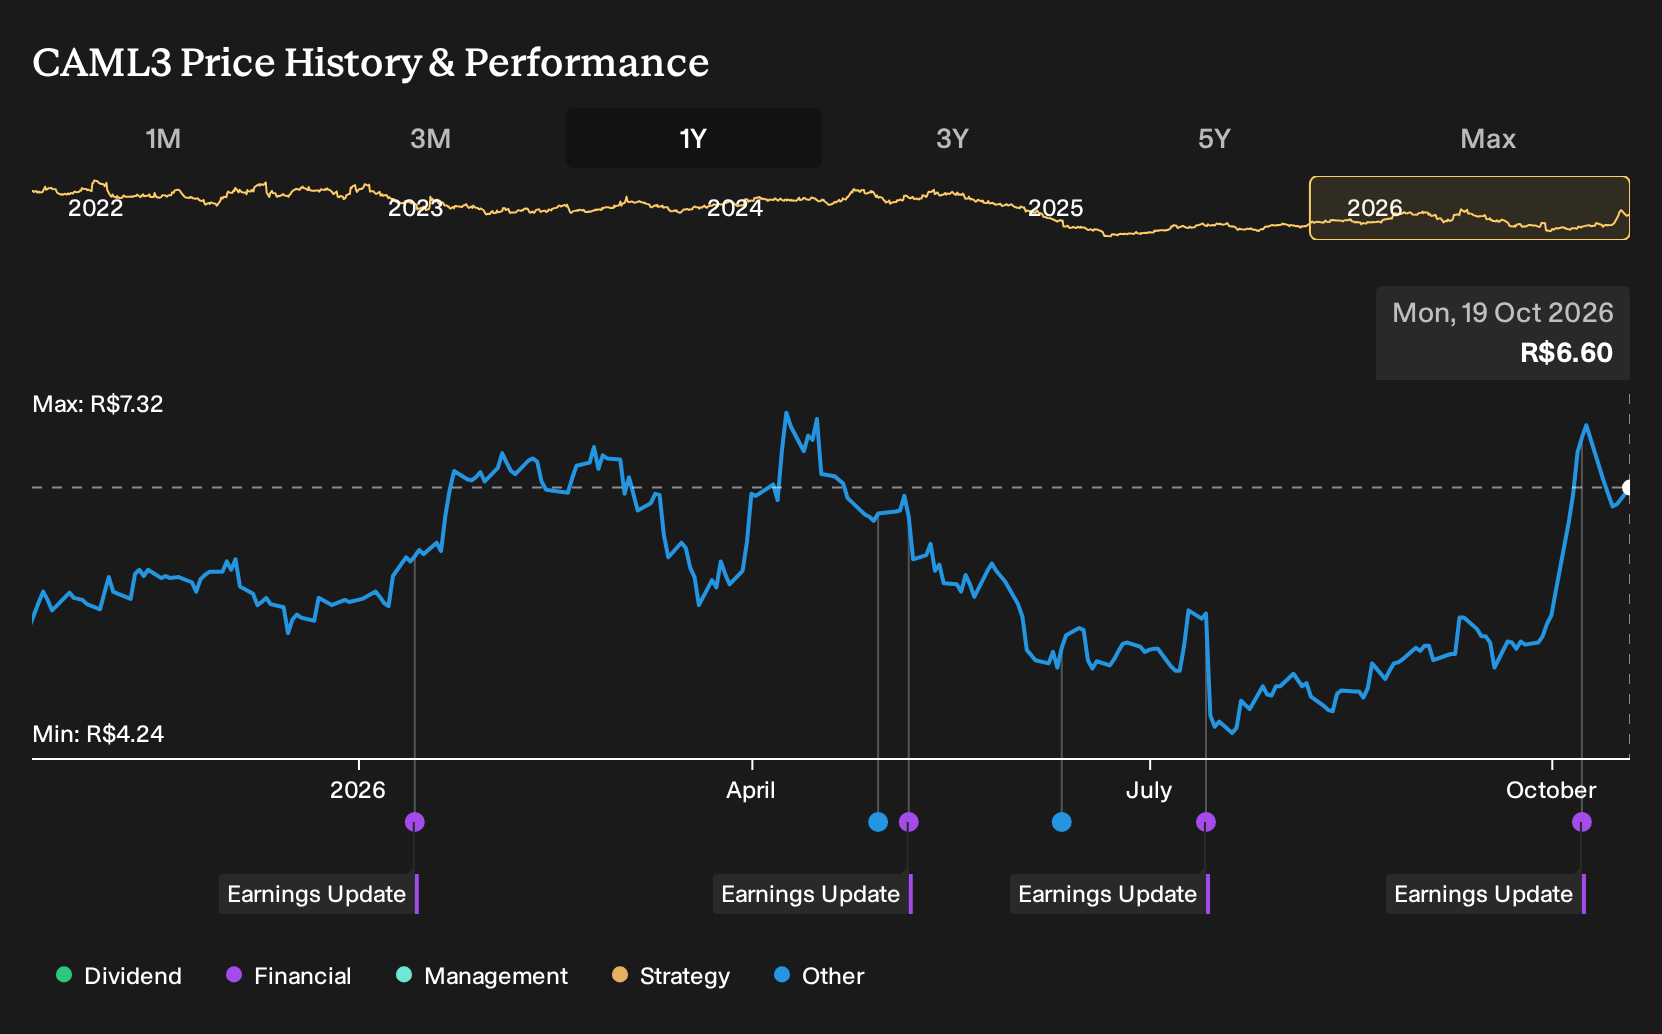Switch to the 3Y time range
Image resolution: width=1662 pixels, height=1034 pixels.
952,138
